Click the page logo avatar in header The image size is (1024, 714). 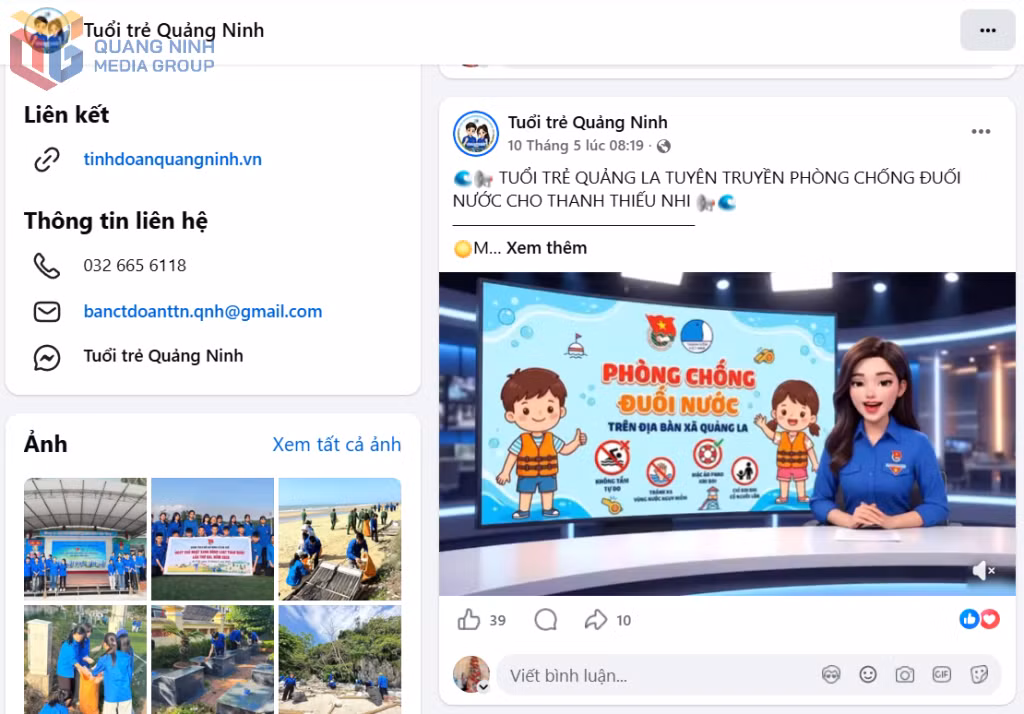(47, 30)
